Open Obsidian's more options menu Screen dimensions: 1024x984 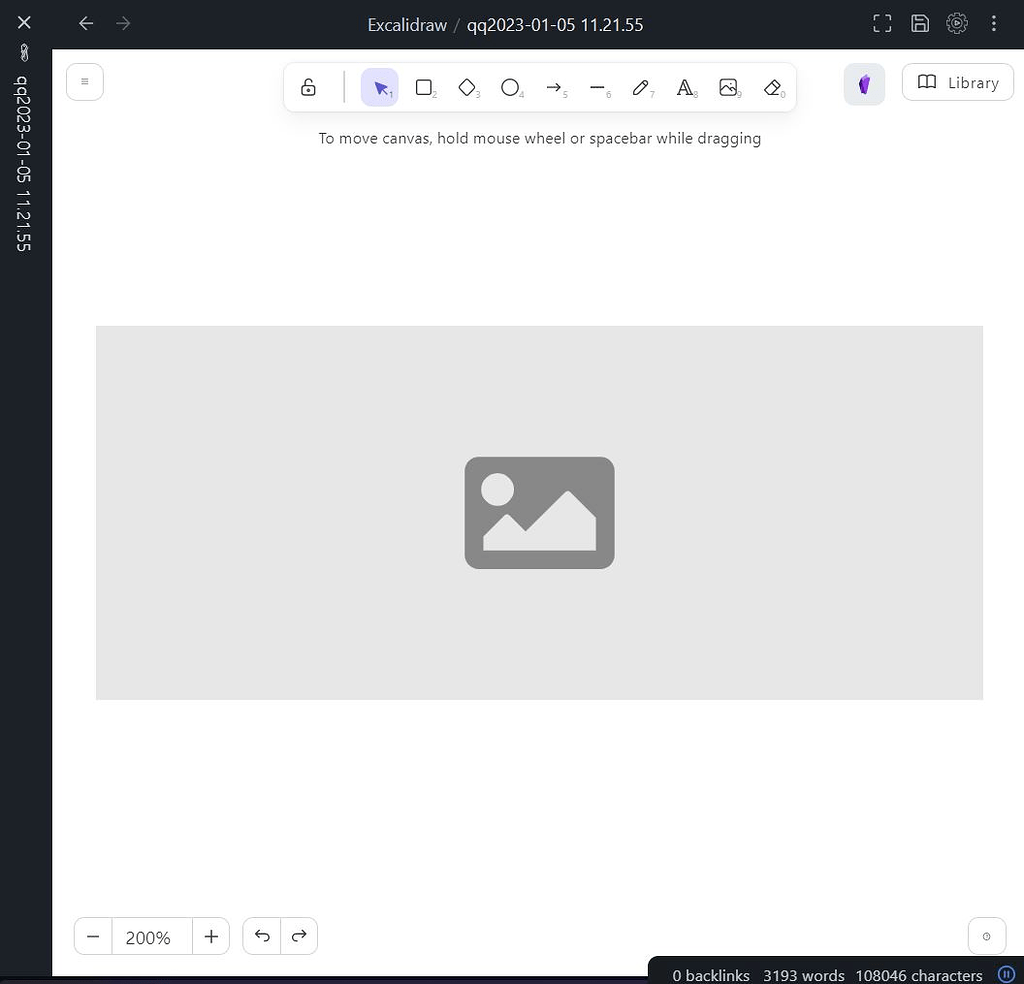tap(993, 23)
